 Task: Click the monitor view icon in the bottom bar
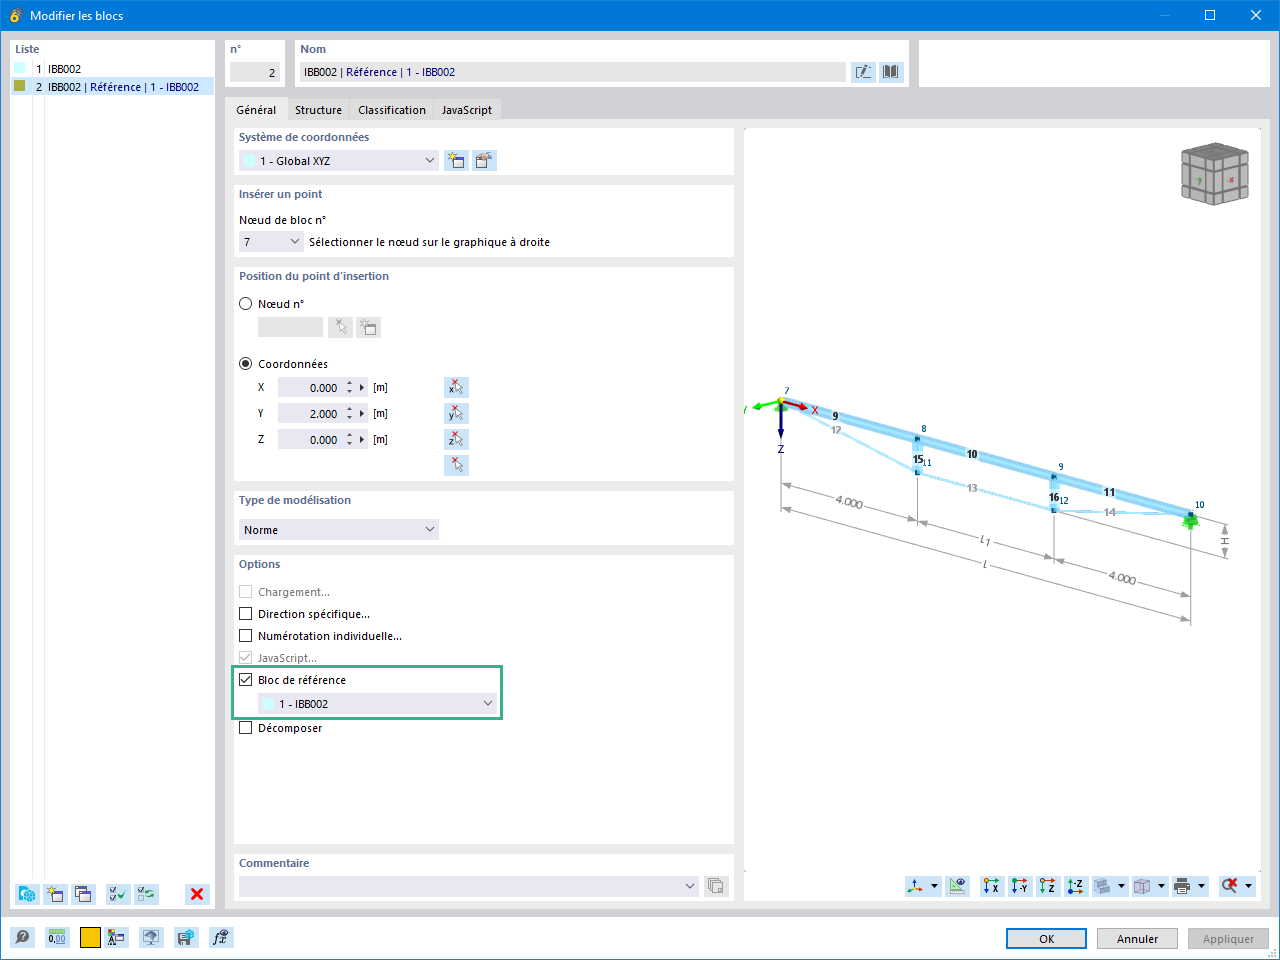click(151, 938)
